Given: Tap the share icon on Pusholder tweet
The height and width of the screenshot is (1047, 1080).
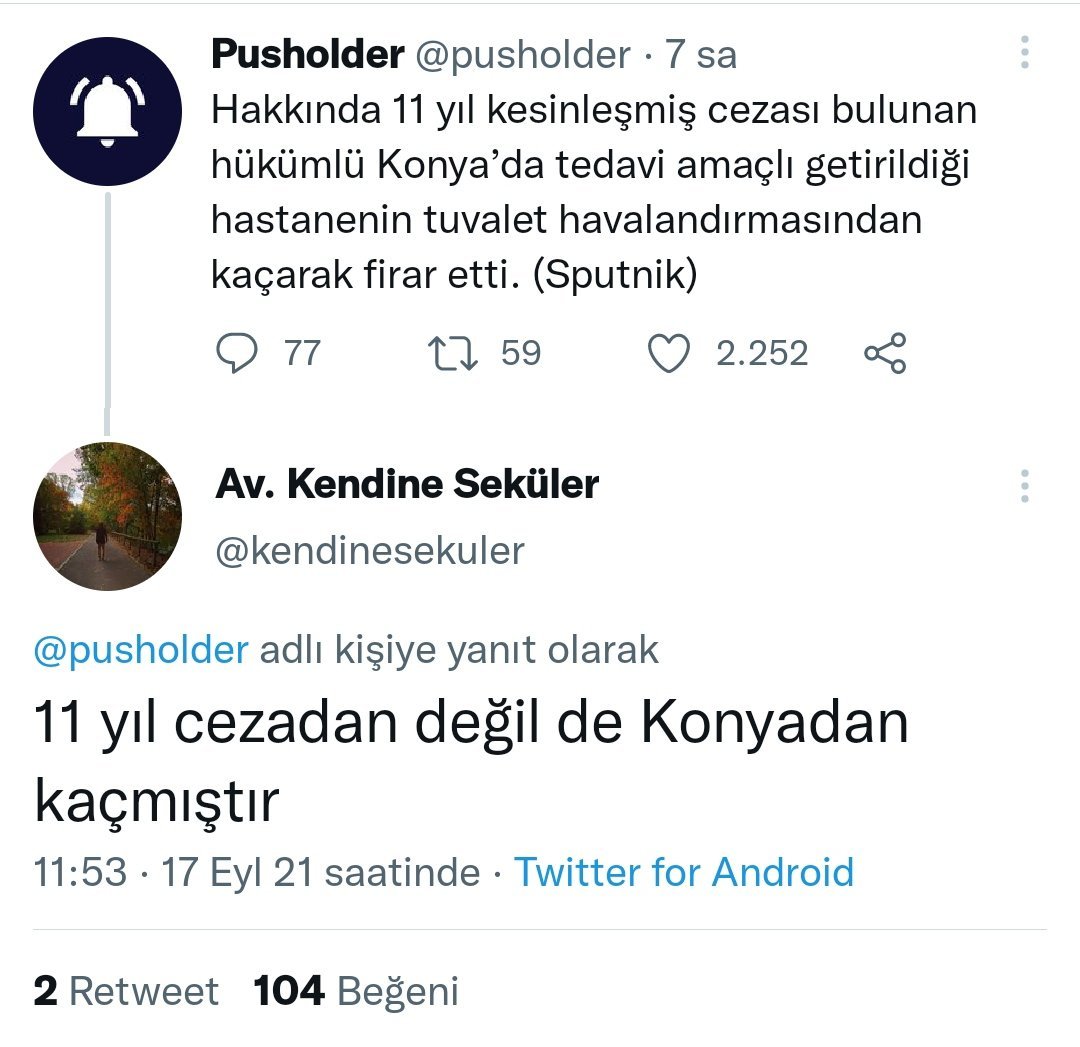Looking at the screenshot, I should pos(885,354).
